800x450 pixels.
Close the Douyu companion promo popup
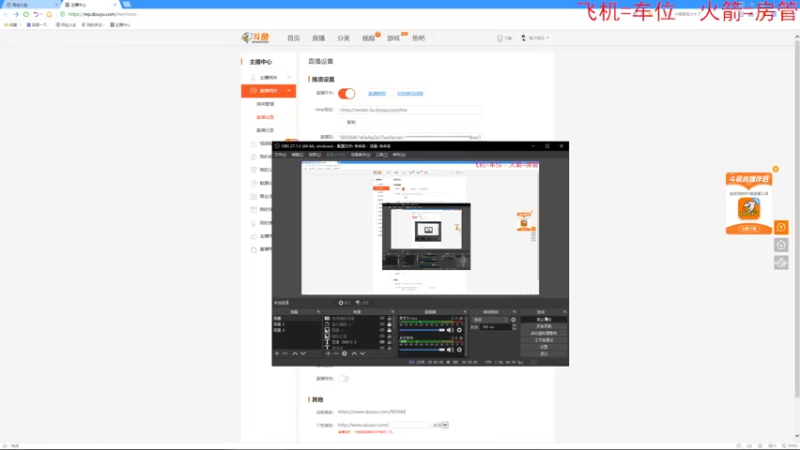point(776,169)
